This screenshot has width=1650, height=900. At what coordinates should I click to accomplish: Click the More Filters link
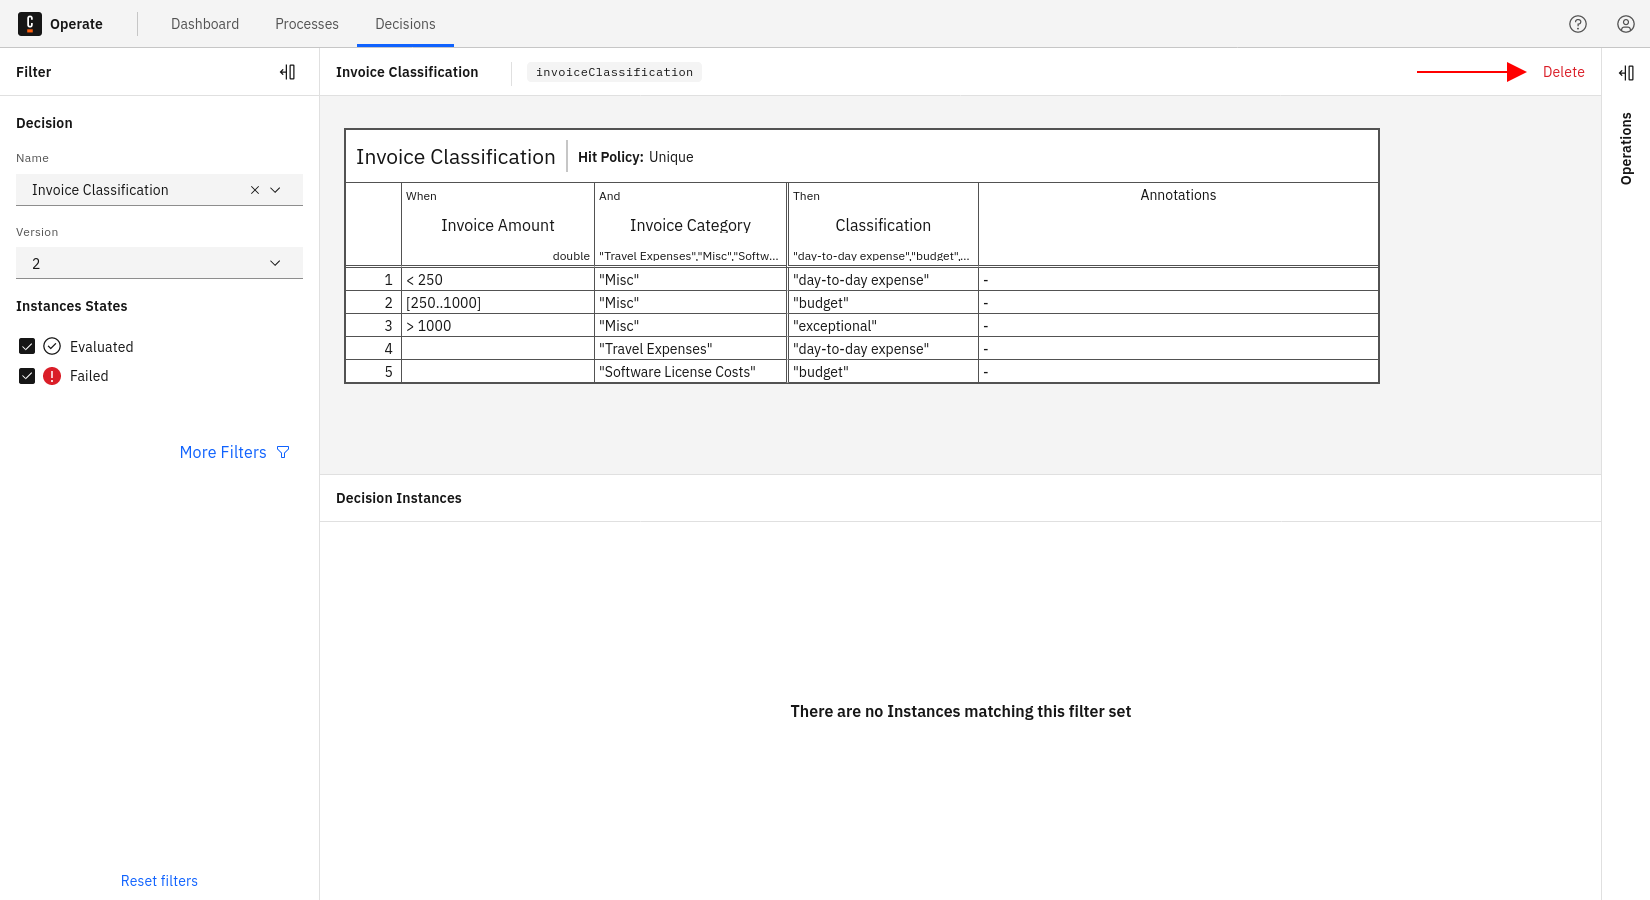coord(223,453)
